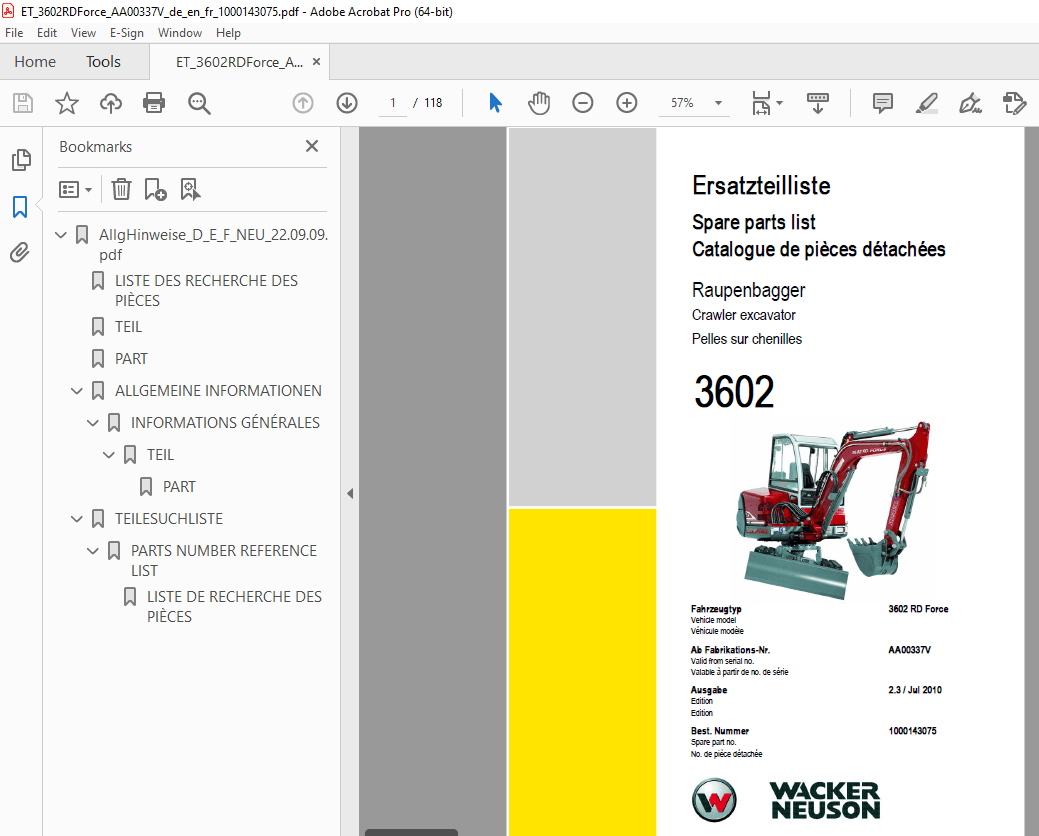This screenshot has height=836, width=1039.
Task: Share the file via the cloud upload icon
Action: click(110, 102)
